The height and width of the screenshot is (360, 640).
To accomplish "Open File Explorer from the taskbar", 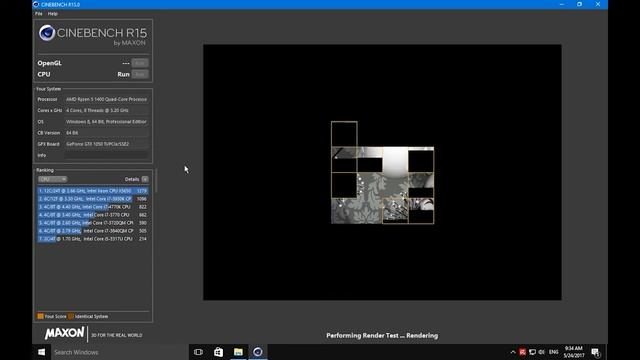I will [238, 352].
